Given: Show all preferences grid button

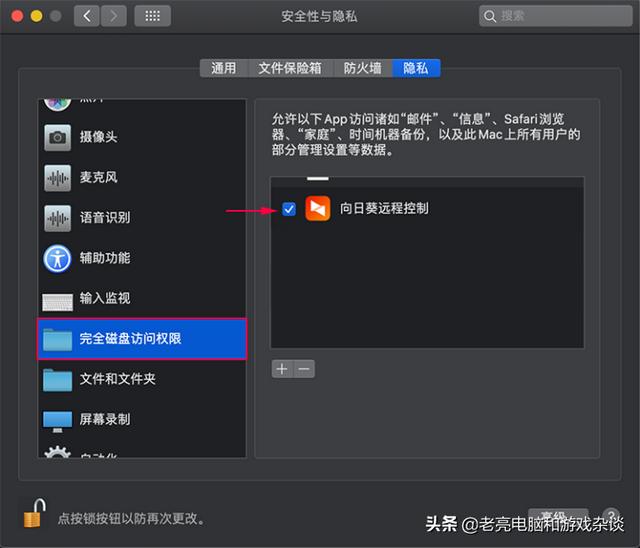Looking at the screenshot, I should 152,16.
